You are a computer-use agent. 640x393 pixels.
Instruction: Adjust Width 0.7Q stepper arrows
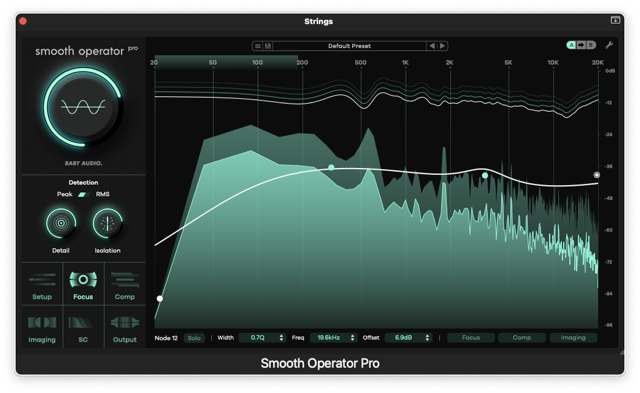coord(281,338)
